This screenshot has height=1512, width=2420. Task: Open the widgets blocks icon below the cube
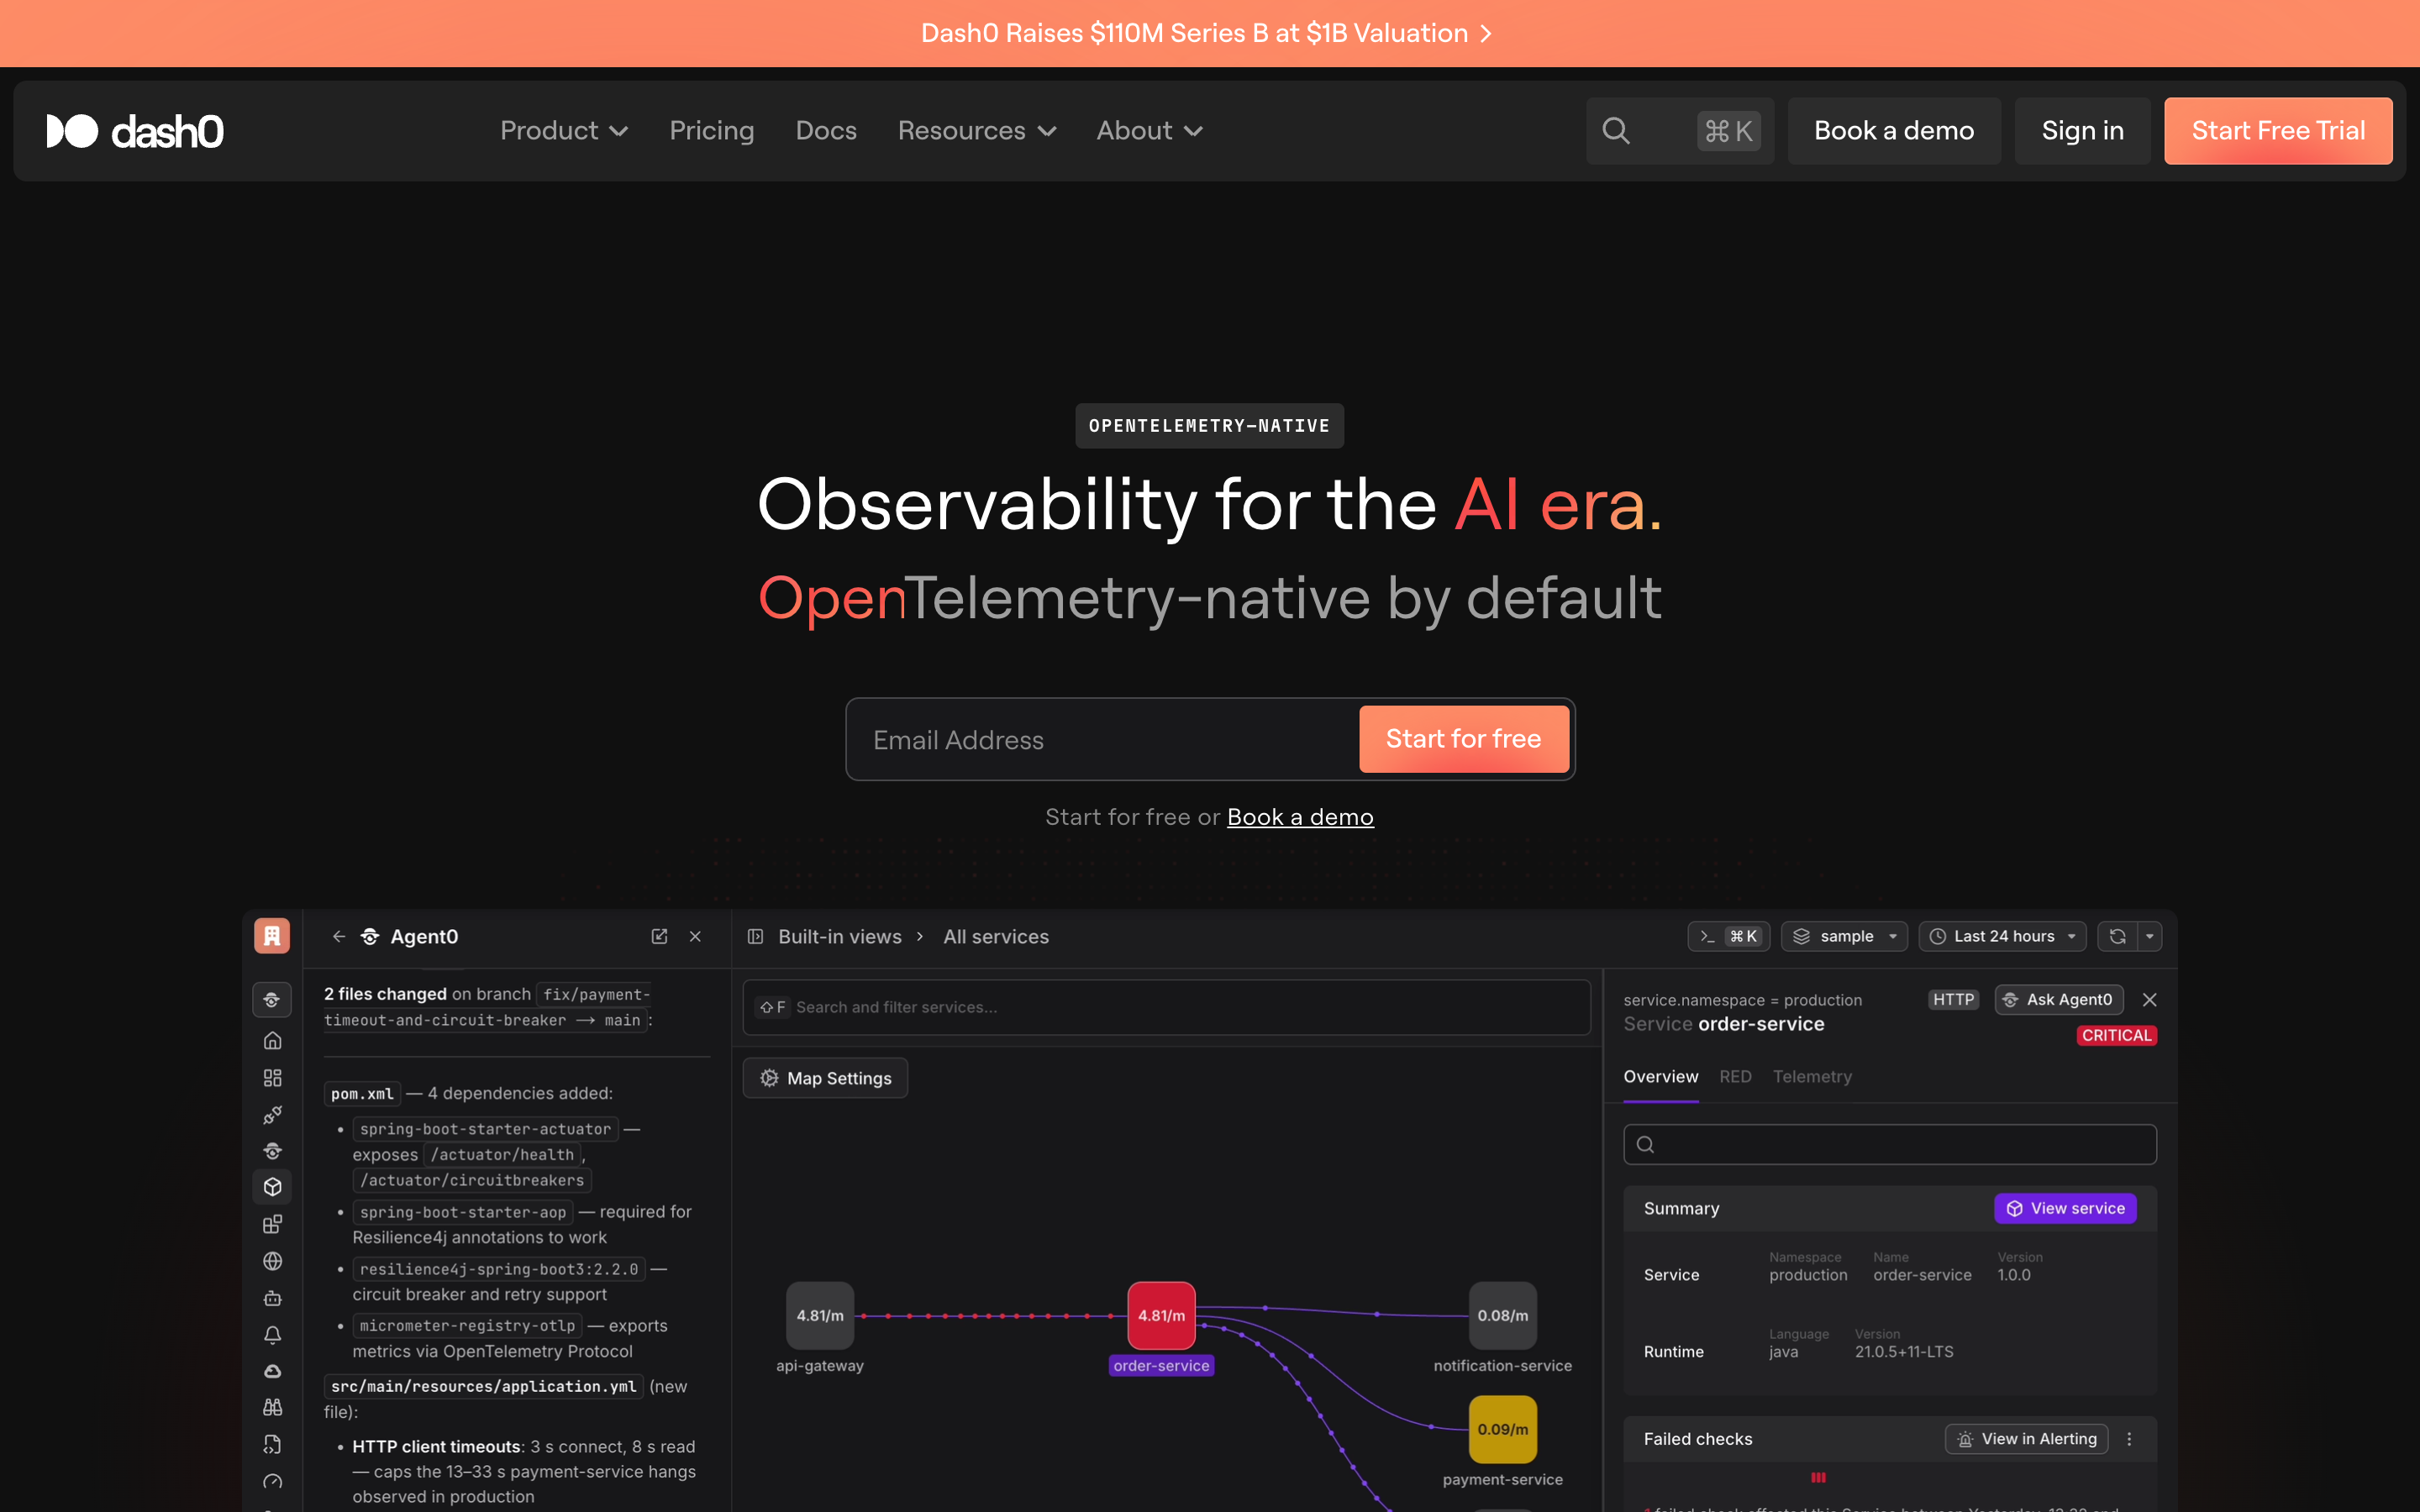coord(272,1225)
